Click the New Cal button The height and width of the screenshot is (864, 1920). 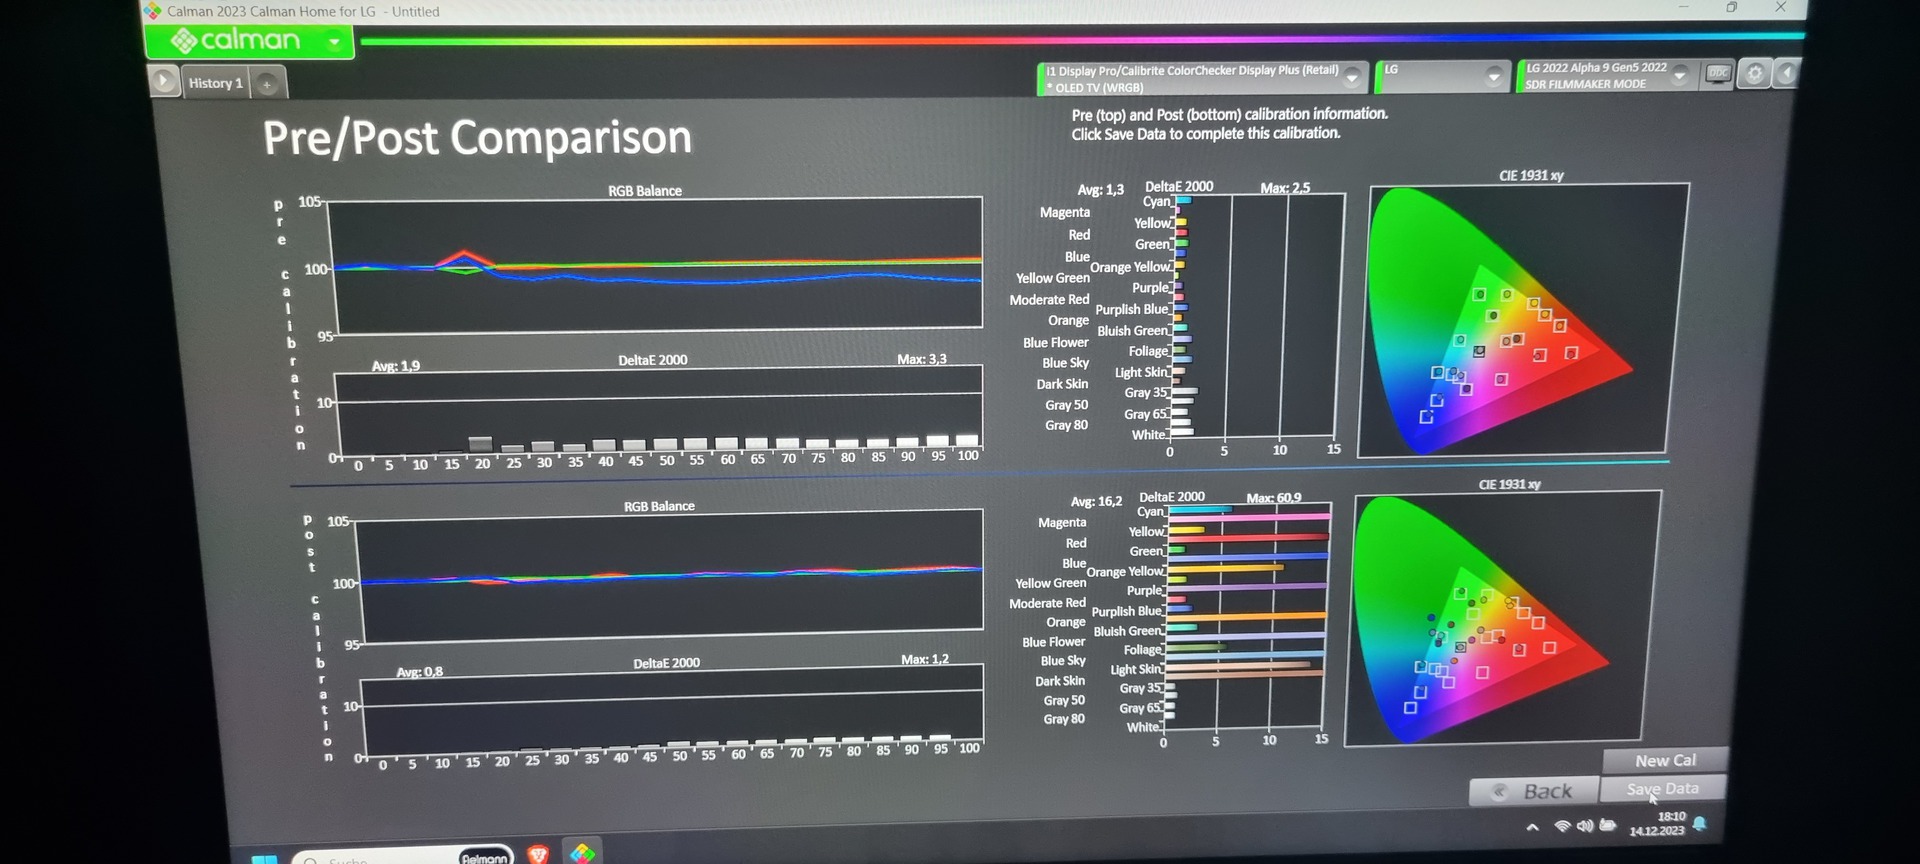pos(1665,761)
